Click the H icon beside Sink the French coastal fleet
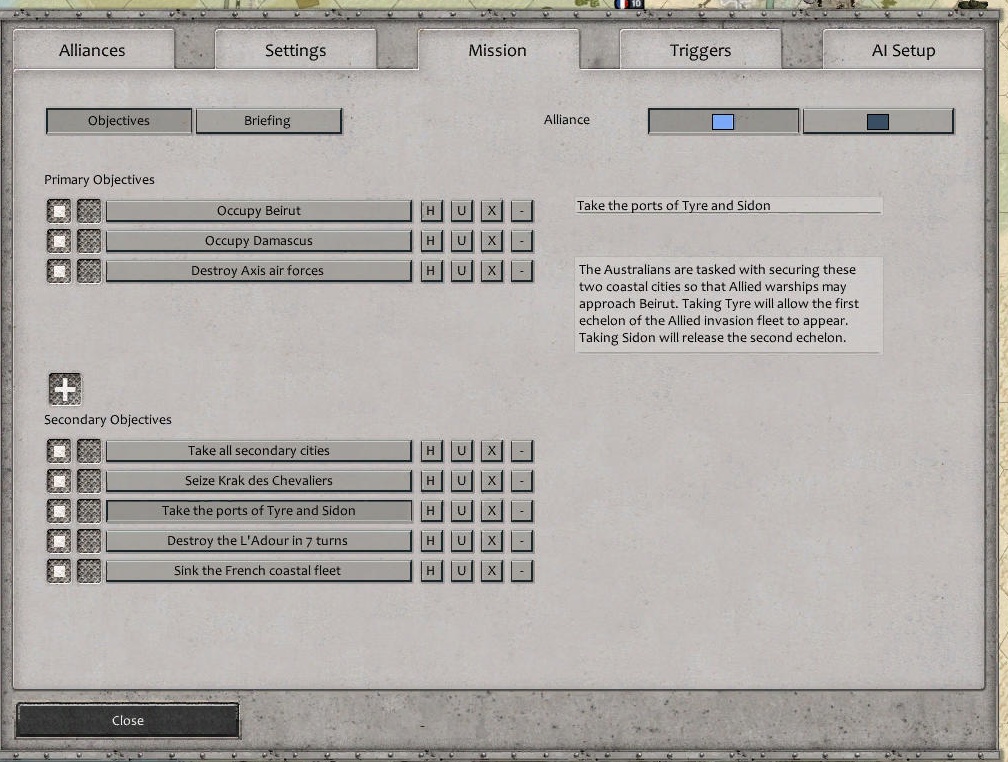Viewport: 1008px width, 762px height. pyautogui.click(x=430, y=570)
